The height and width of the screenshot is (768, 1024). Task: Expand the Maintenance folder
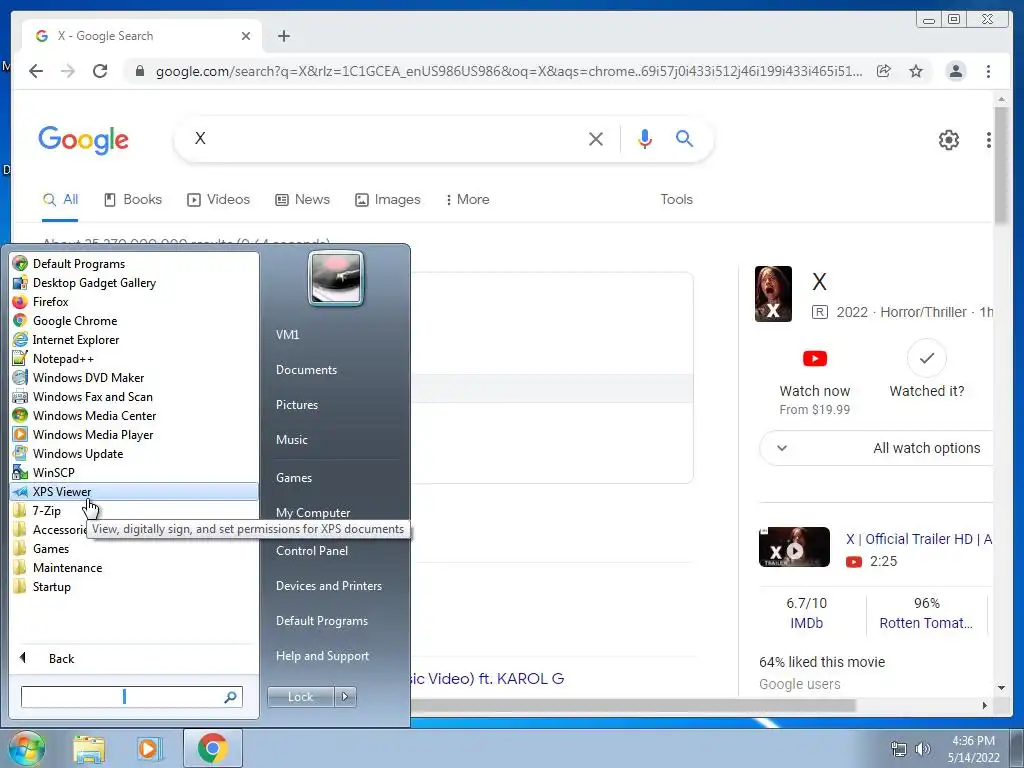click(134, 568)
